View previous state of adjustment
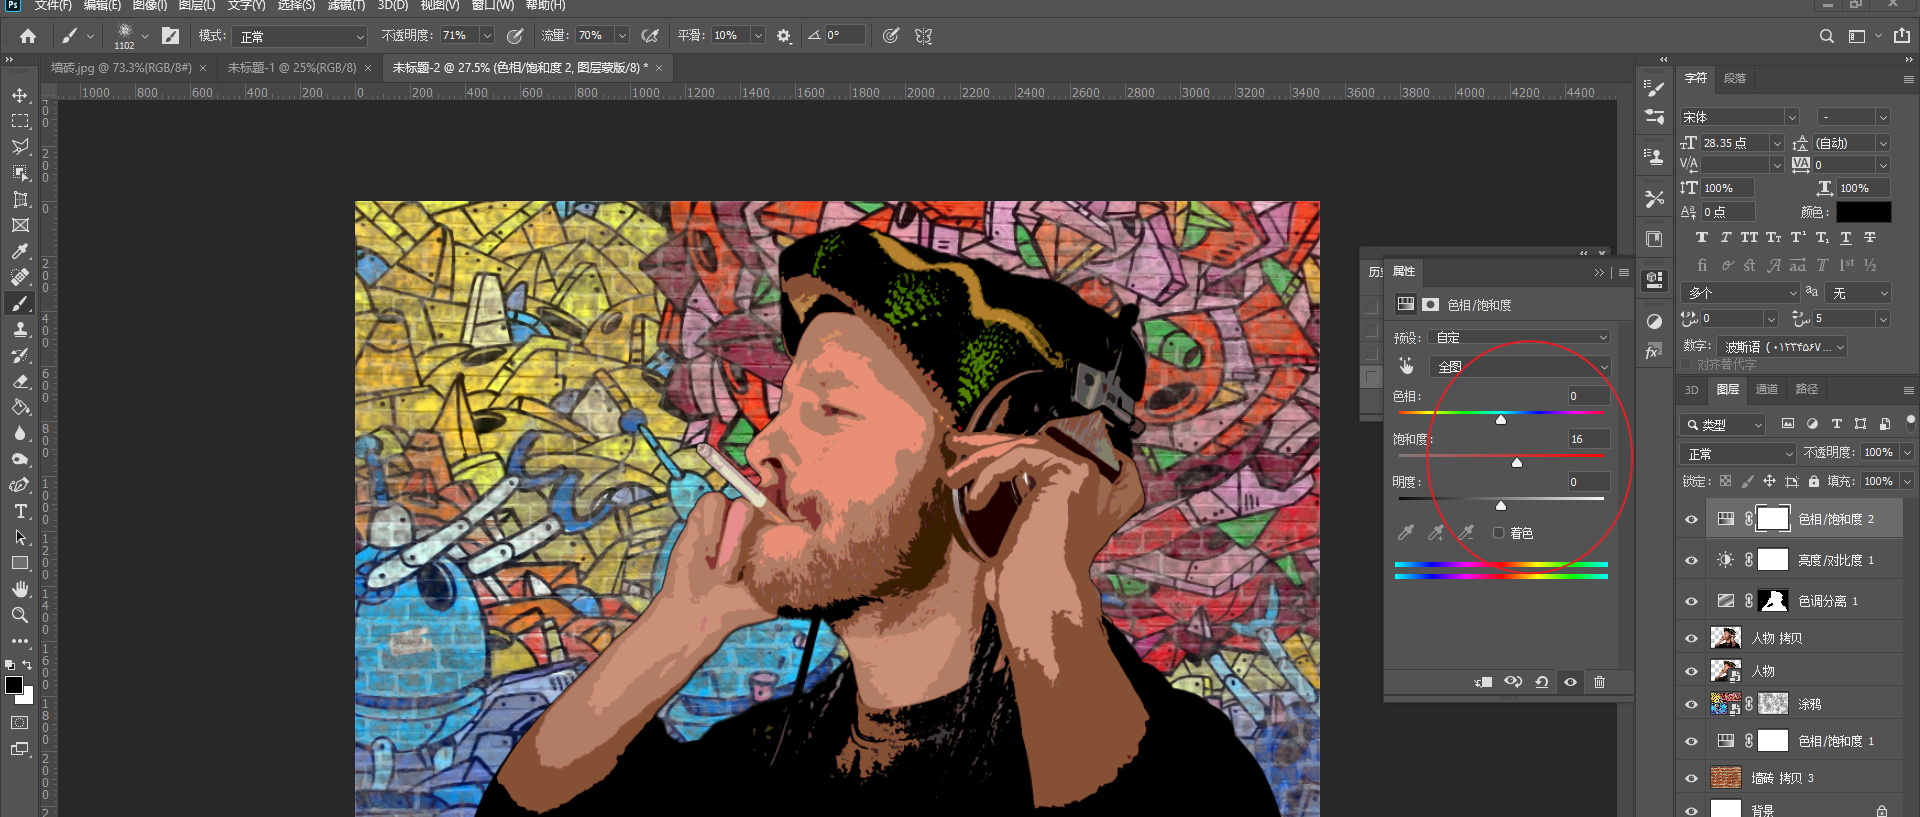This screenshot has width=1920, height=817. coord(1513,682)
